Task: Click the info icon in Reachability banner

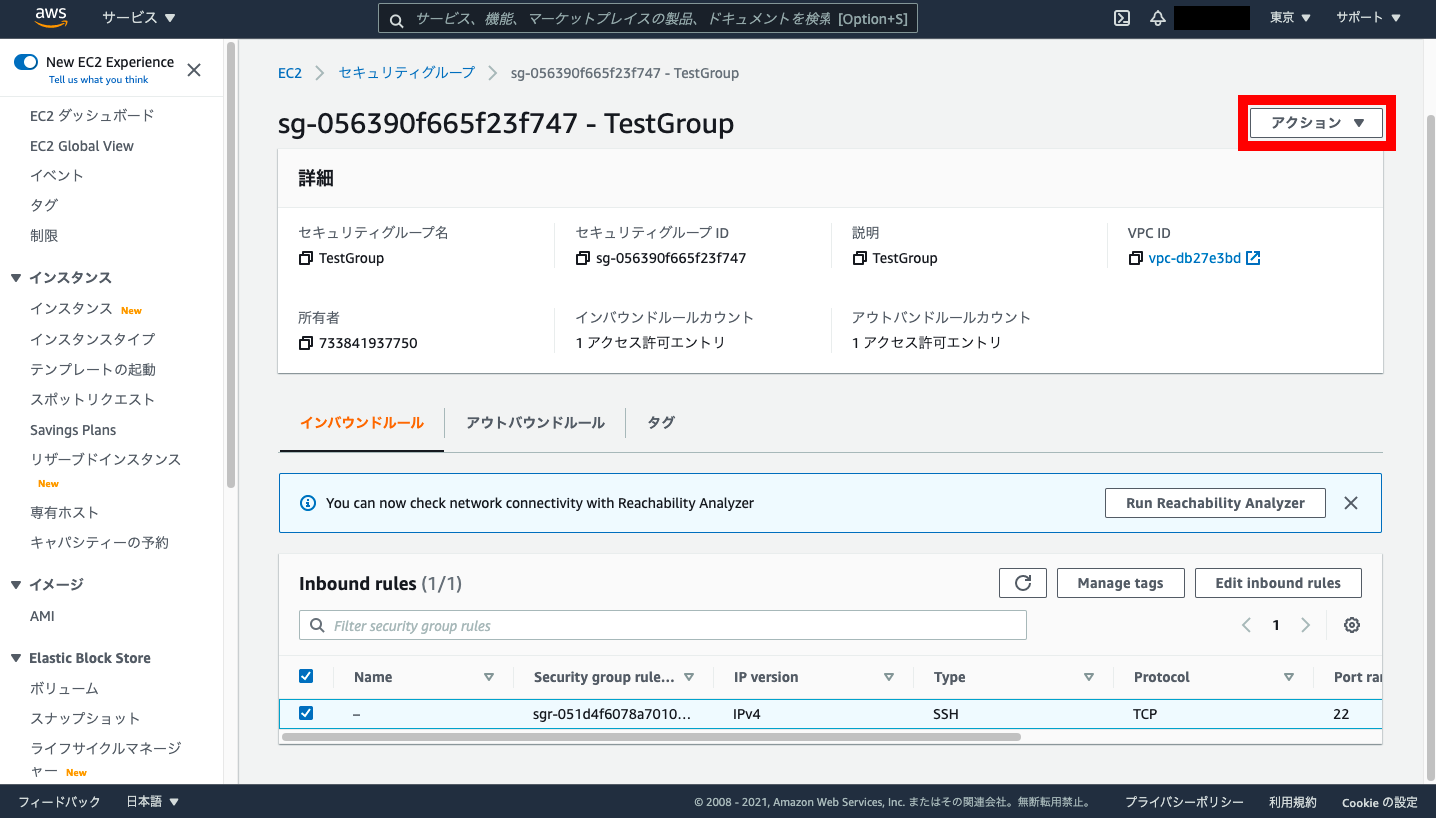Action: [x=308, y=503]
